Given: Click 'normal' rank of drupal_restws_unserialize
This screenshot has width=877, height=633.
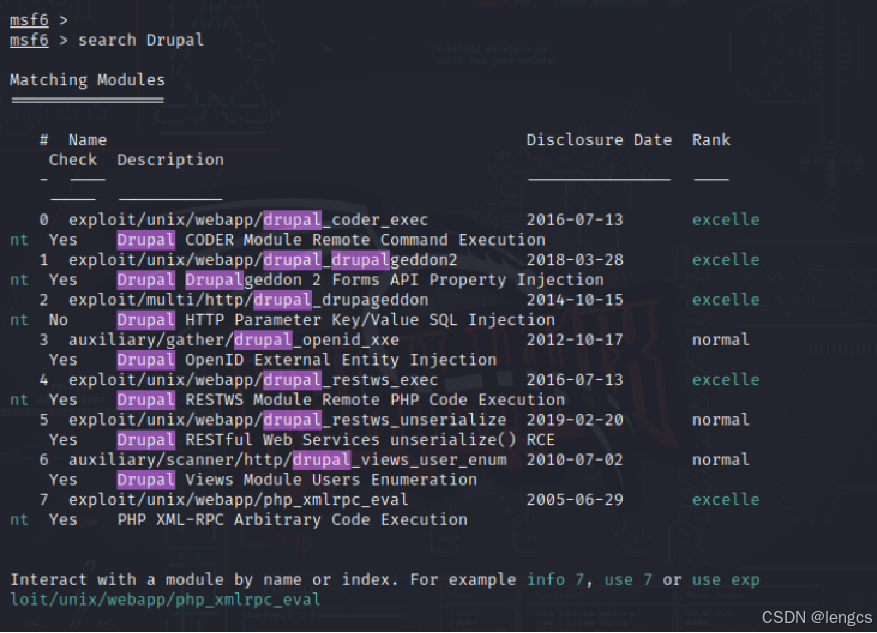Looking at the screenshot, I should coord(720,420).
